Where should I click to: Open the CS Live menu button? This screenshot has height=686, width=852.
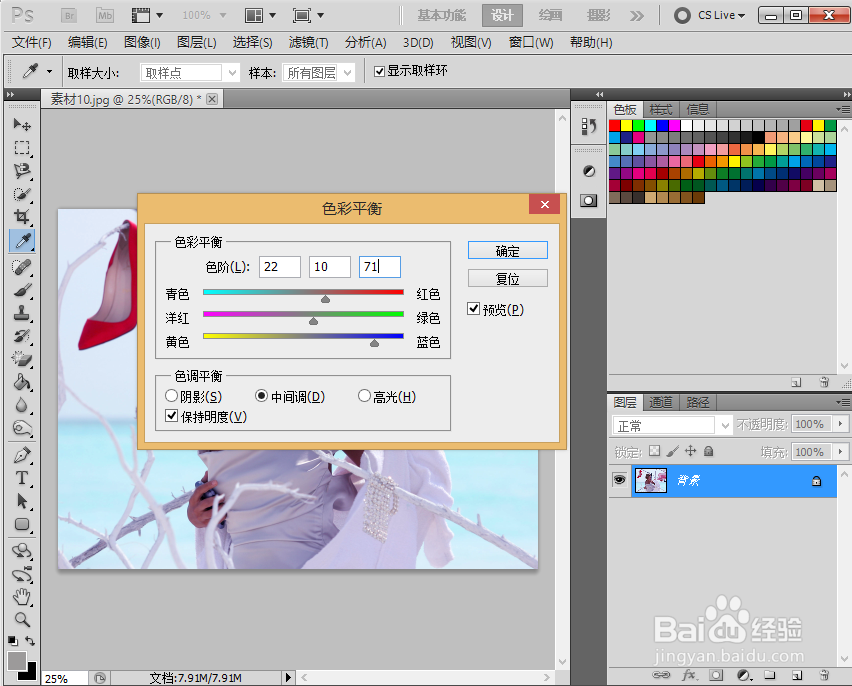(710, 15)
